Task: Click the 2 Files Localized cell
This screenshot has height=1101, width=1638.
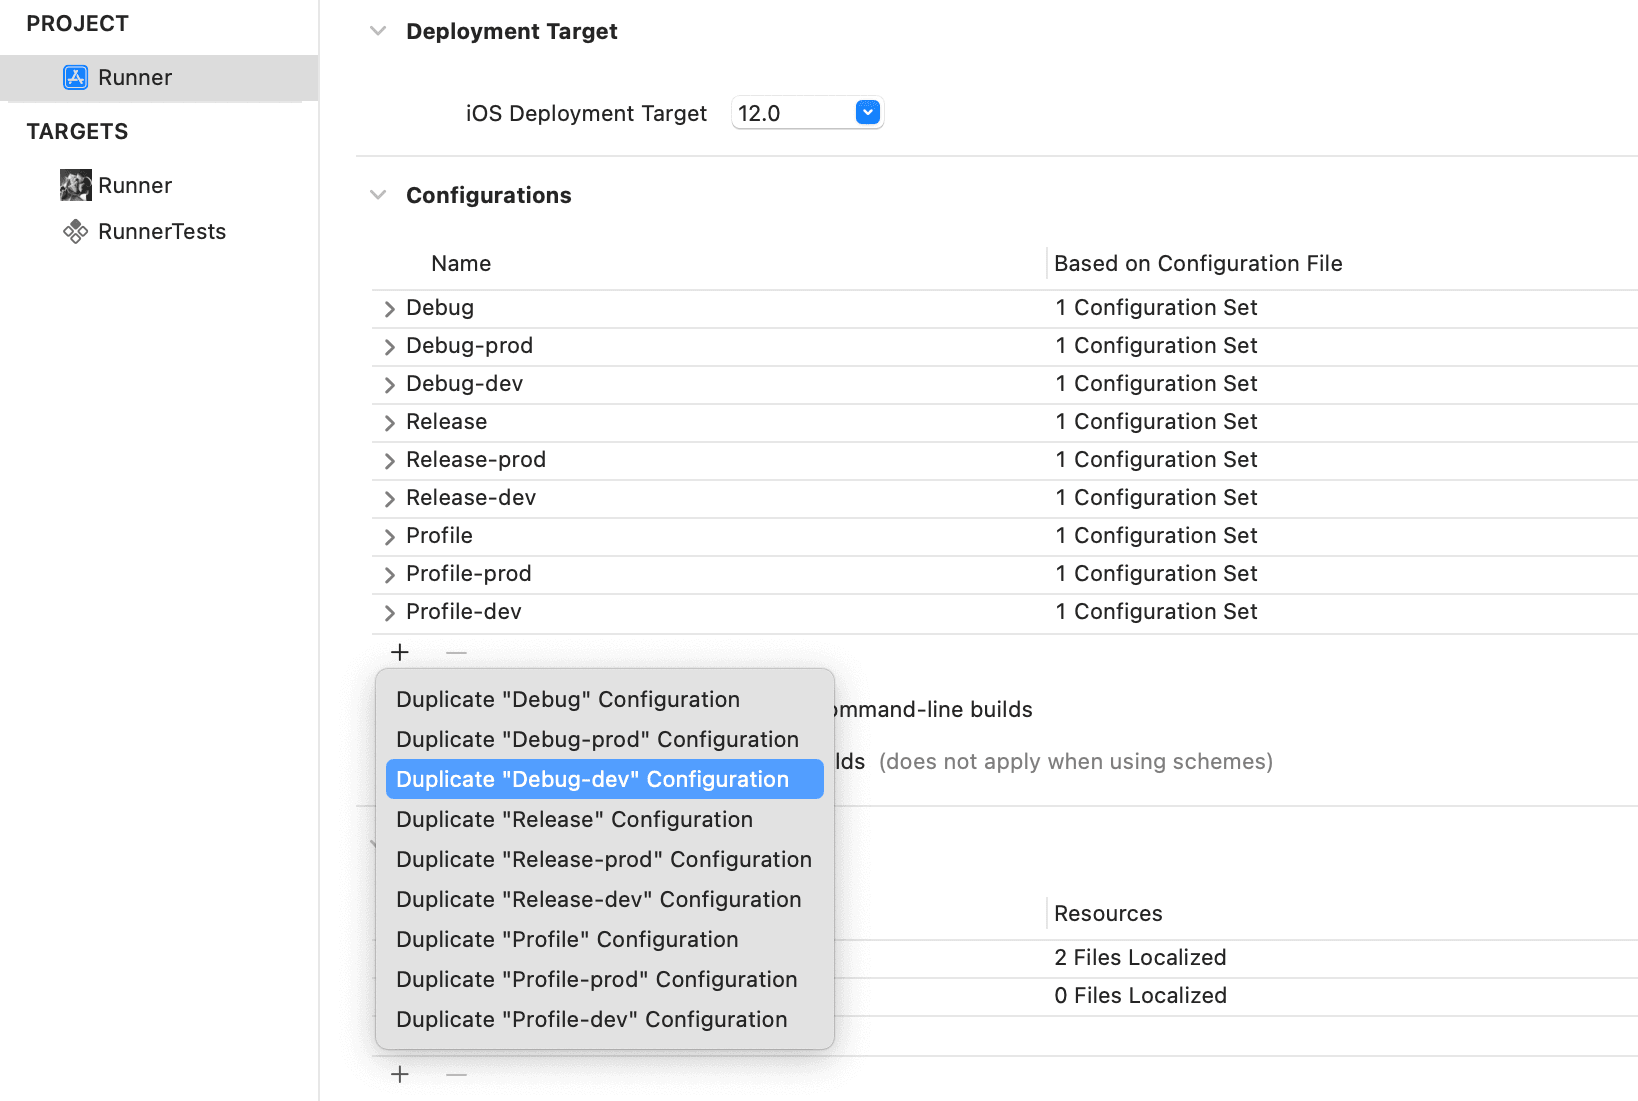Action: [1140, 957]
